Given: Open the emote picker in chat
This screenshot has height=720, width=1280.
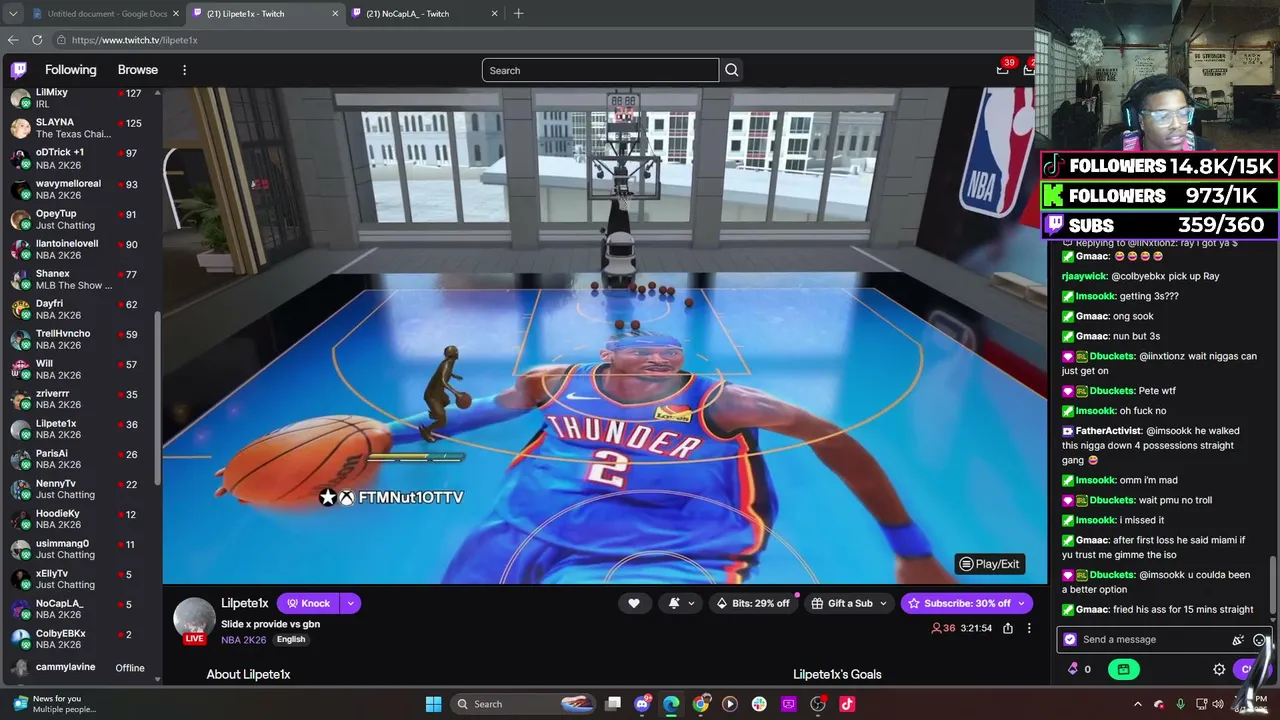Looking at the screenshot, I should [x=1259, y=640].
